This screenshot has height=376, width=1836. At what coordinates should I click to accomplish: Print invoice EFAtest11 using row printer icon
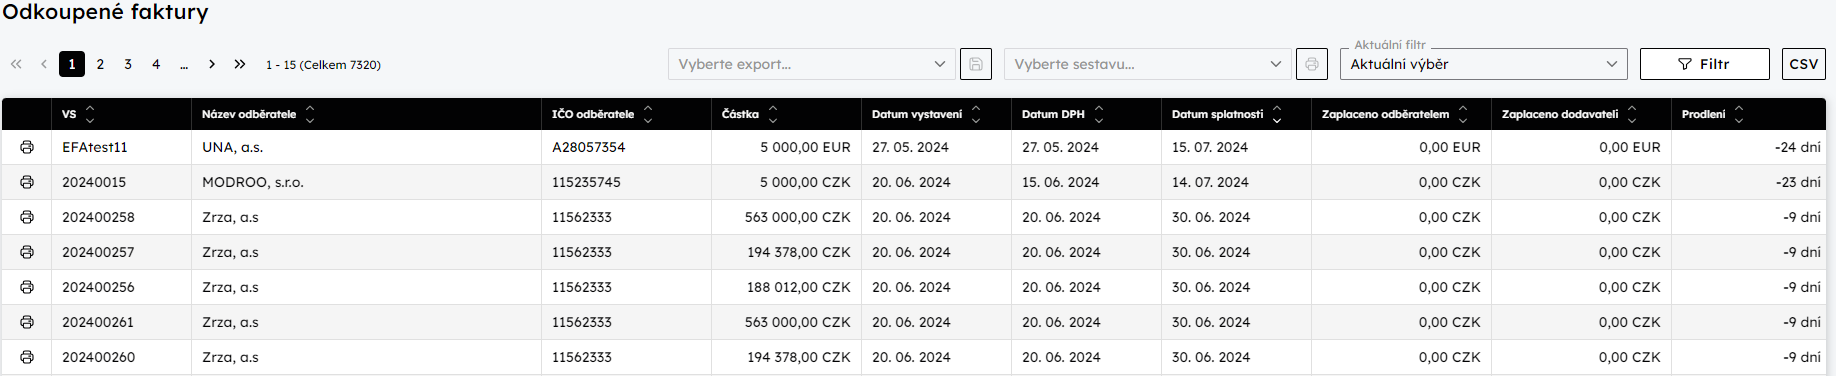27,147
